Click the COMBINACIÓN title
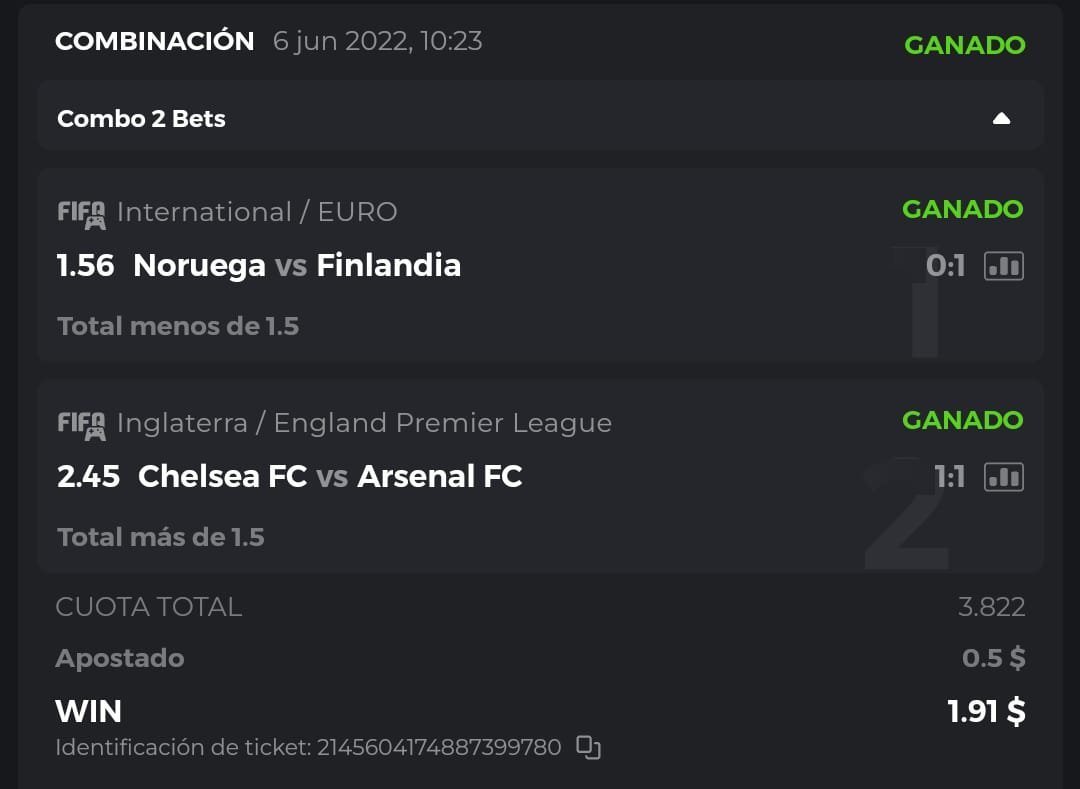Image resolution: width=1080 pixels, height=789 pixels. tap(155, 42)
